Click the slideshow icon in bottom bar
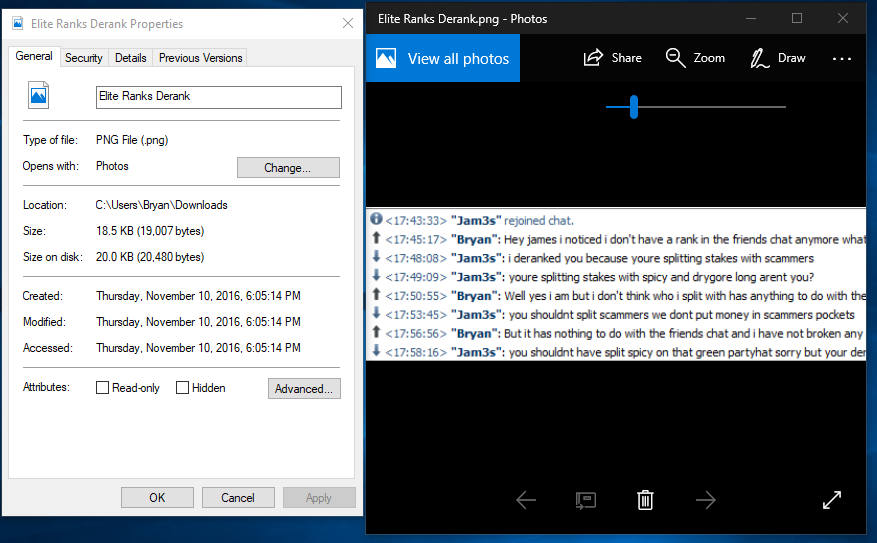 (586, 500)
